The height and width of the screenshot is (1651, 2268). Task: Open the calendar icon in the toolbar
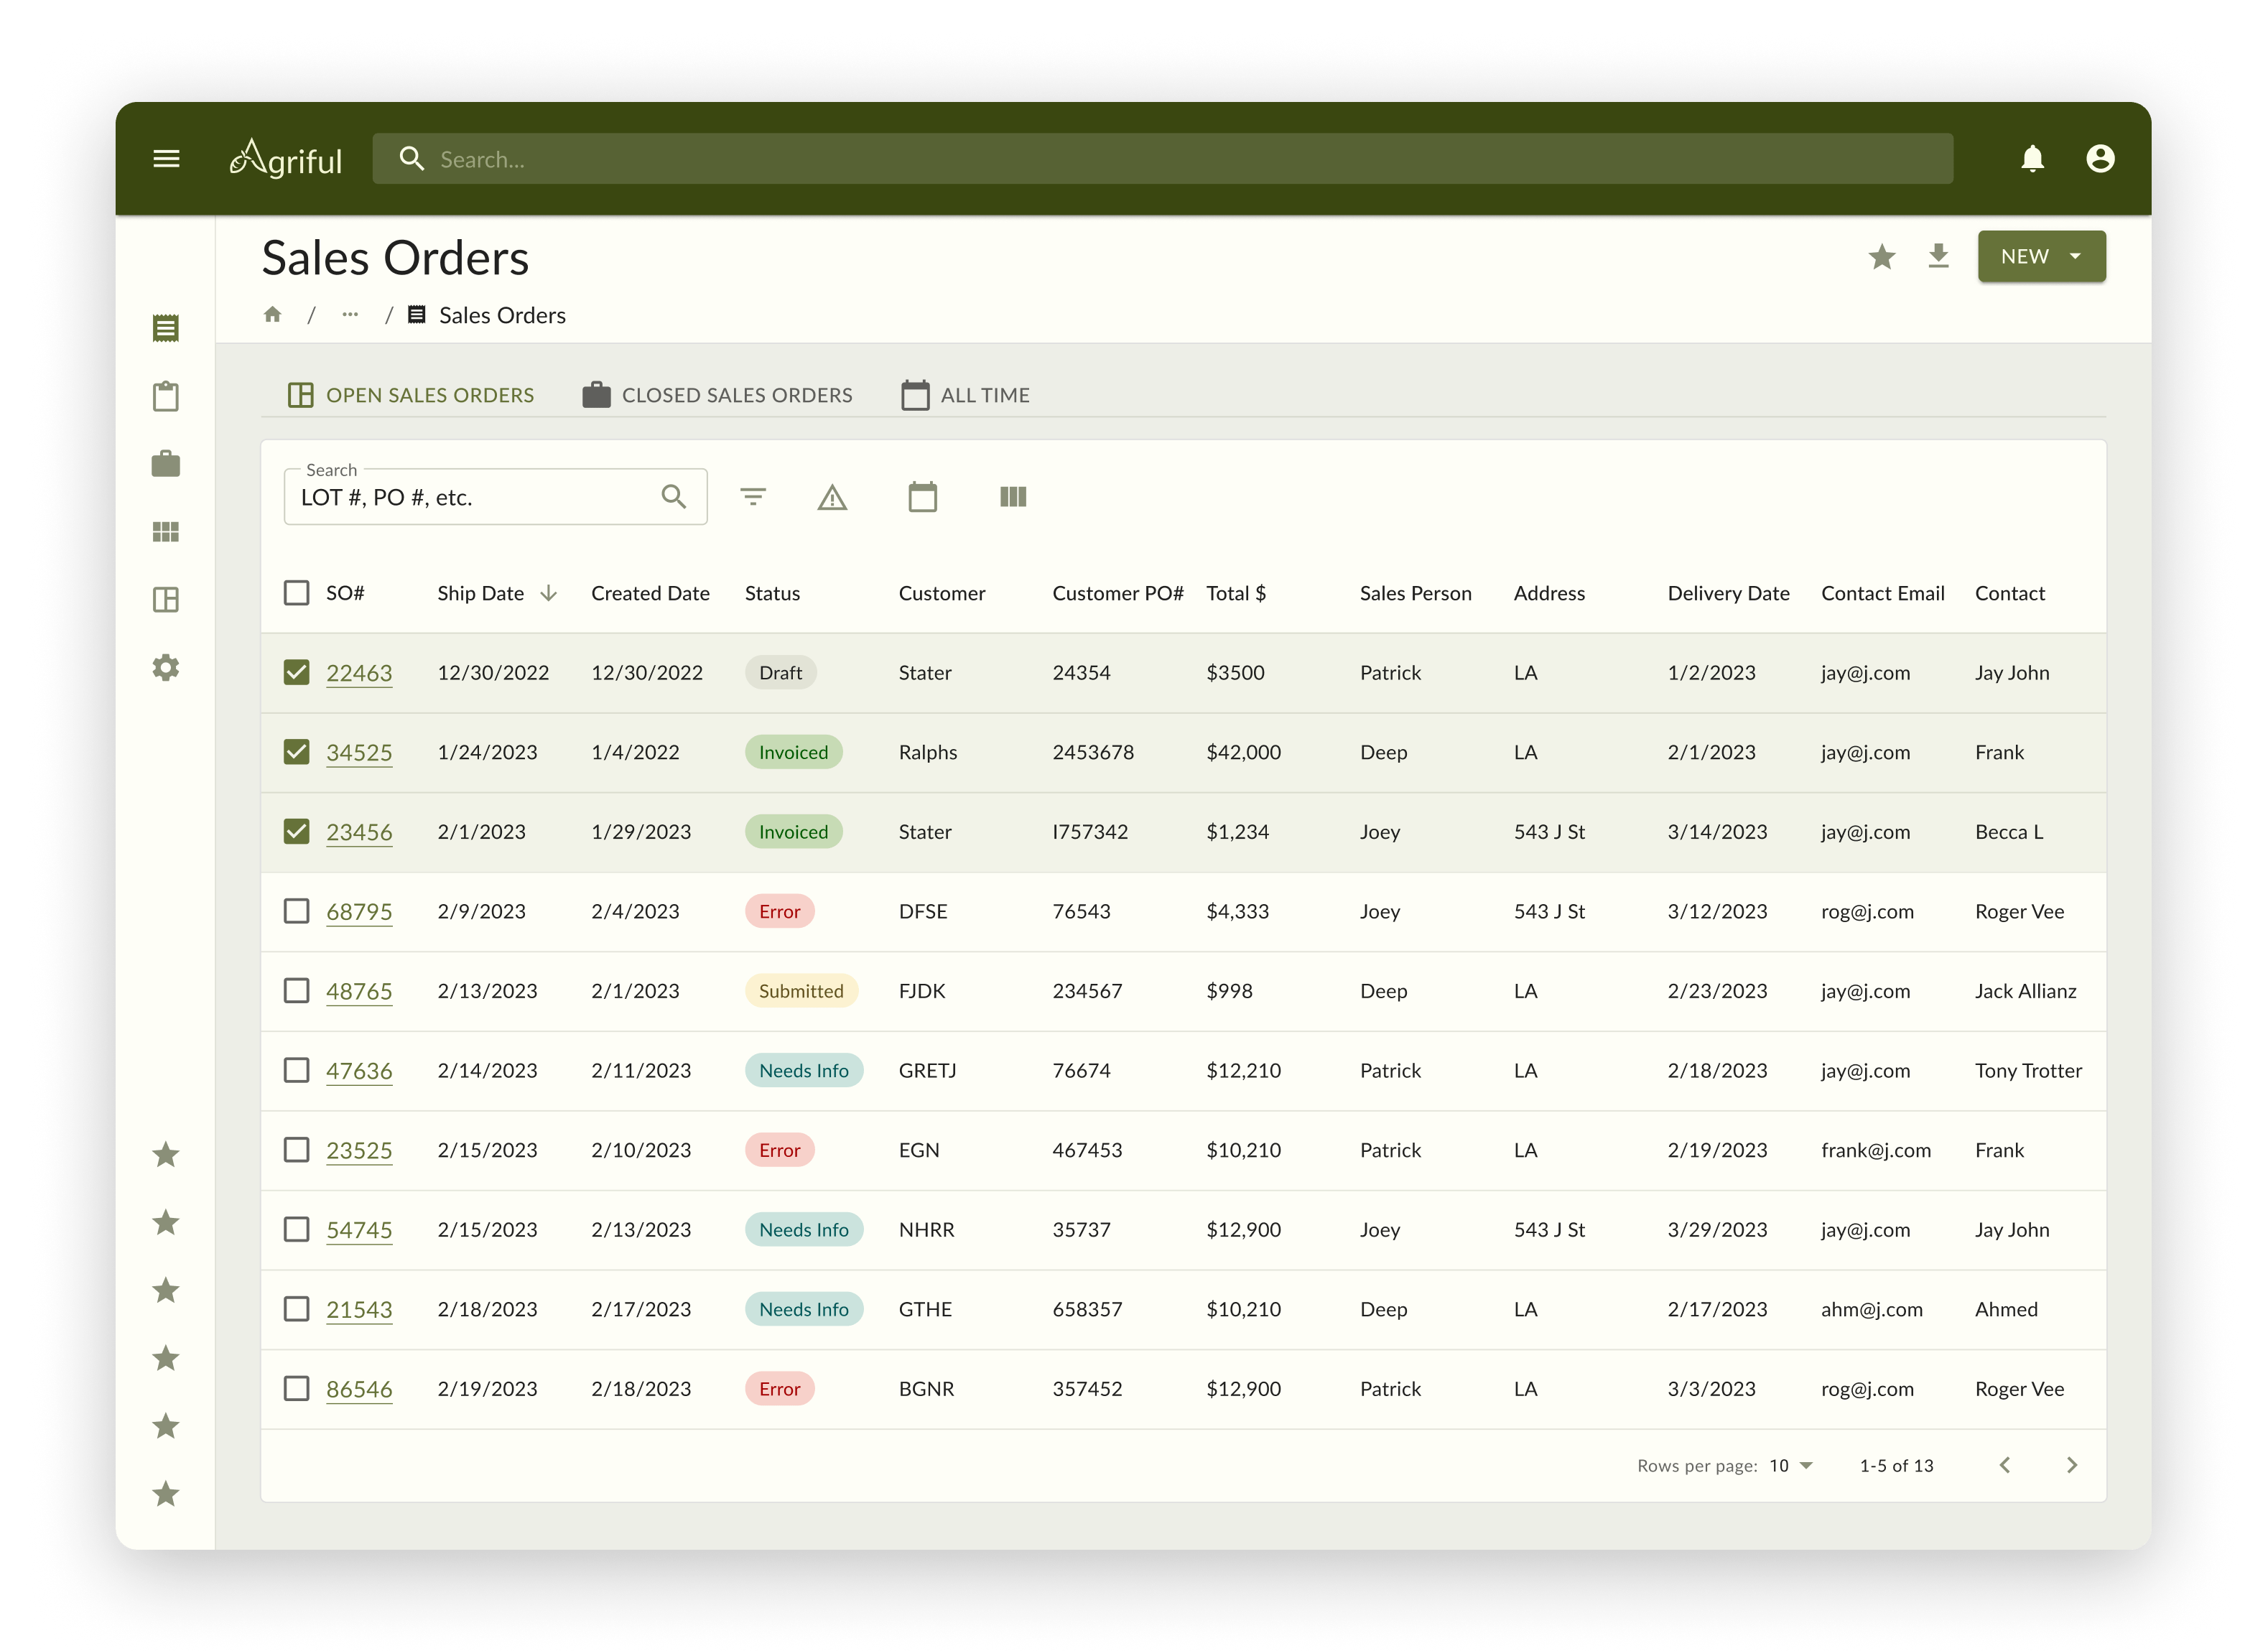(x=923, y=496)
